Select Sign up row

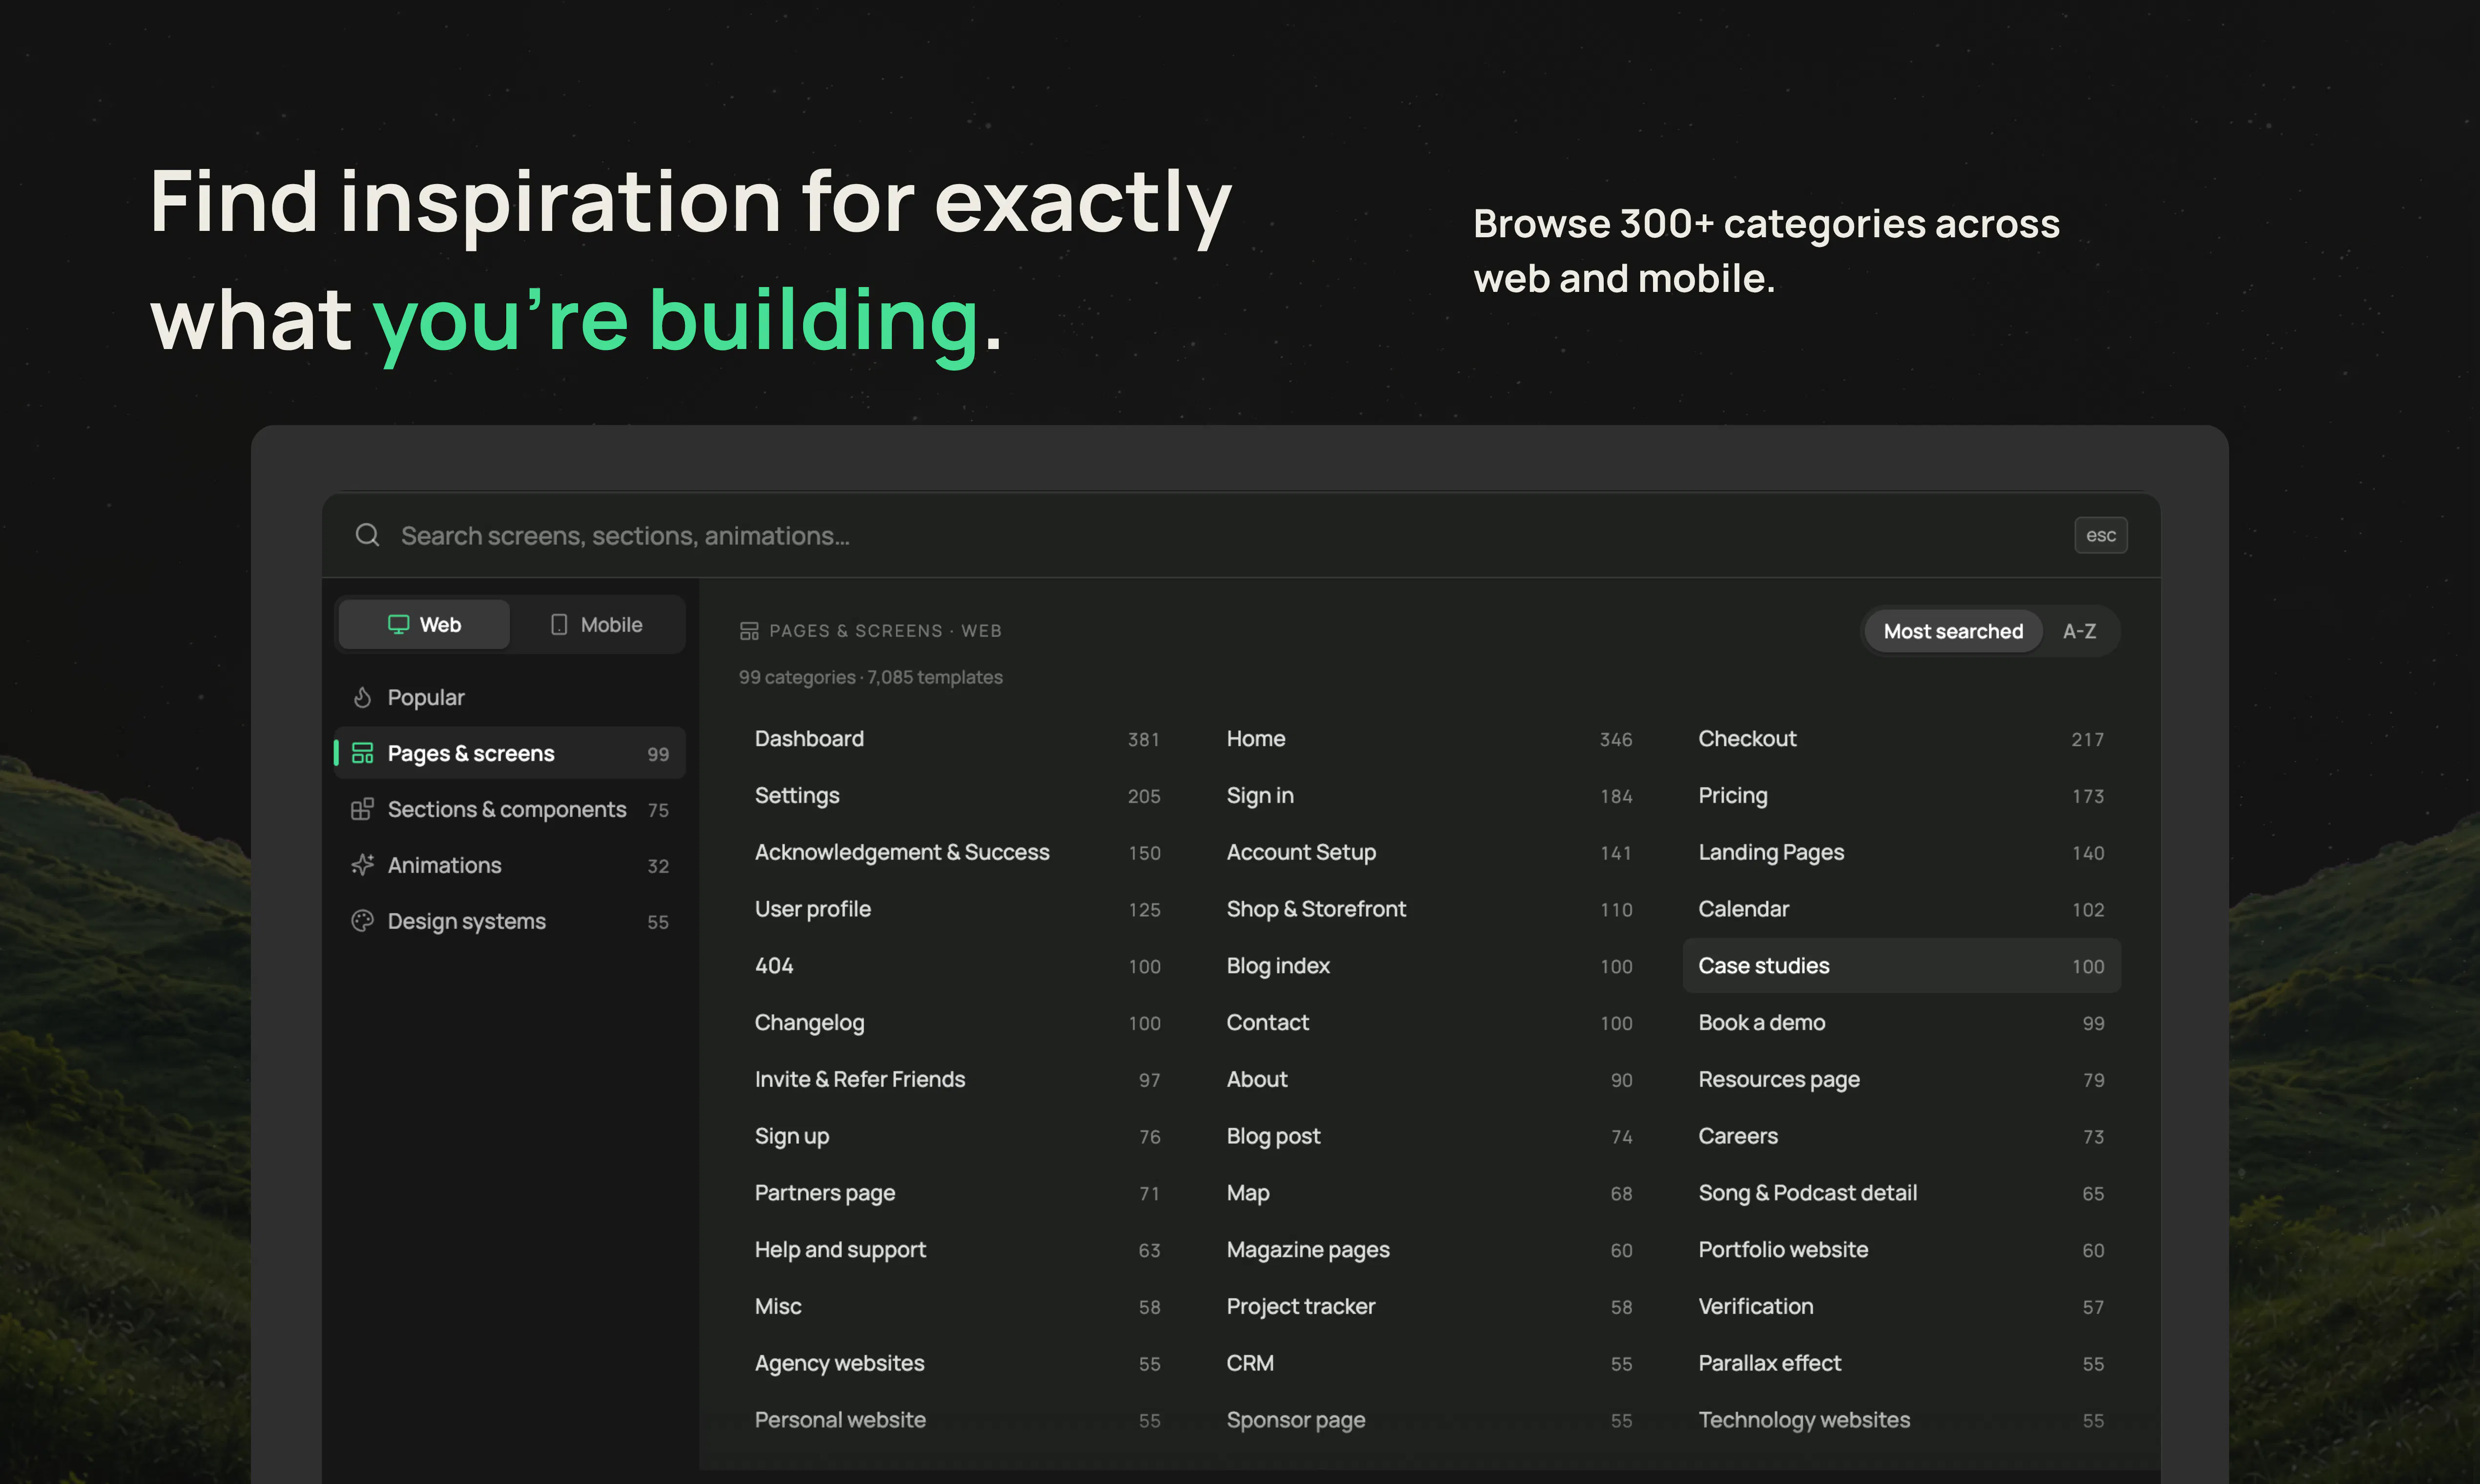pyautogui.click(x=958, y=1136)
